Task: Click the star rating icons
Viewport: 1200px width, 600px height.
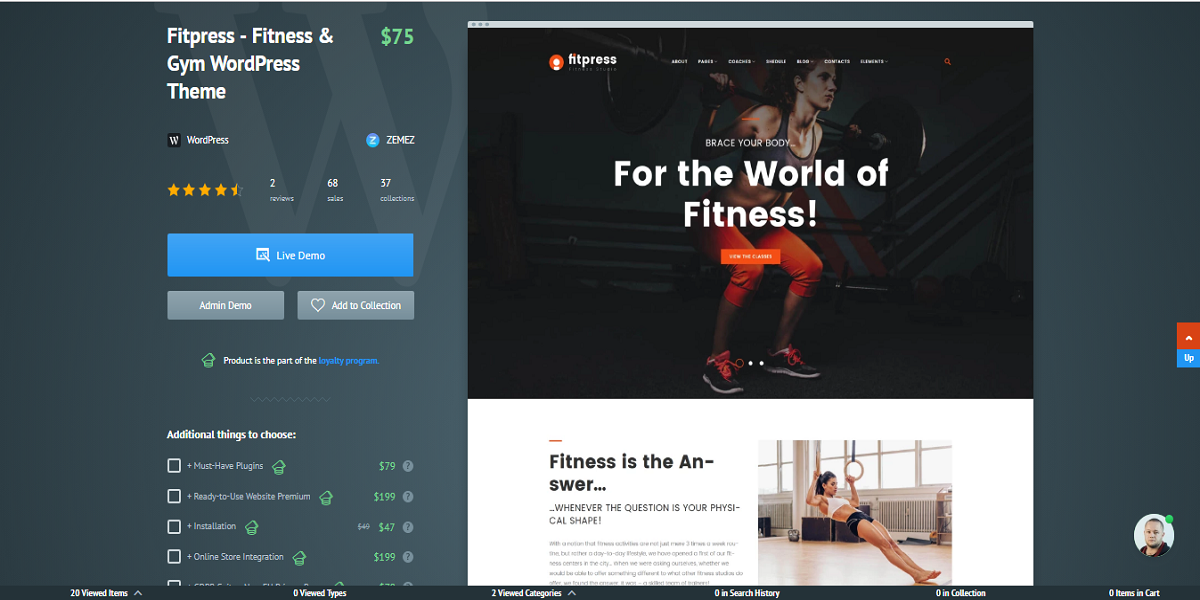Action: point(205,189)
